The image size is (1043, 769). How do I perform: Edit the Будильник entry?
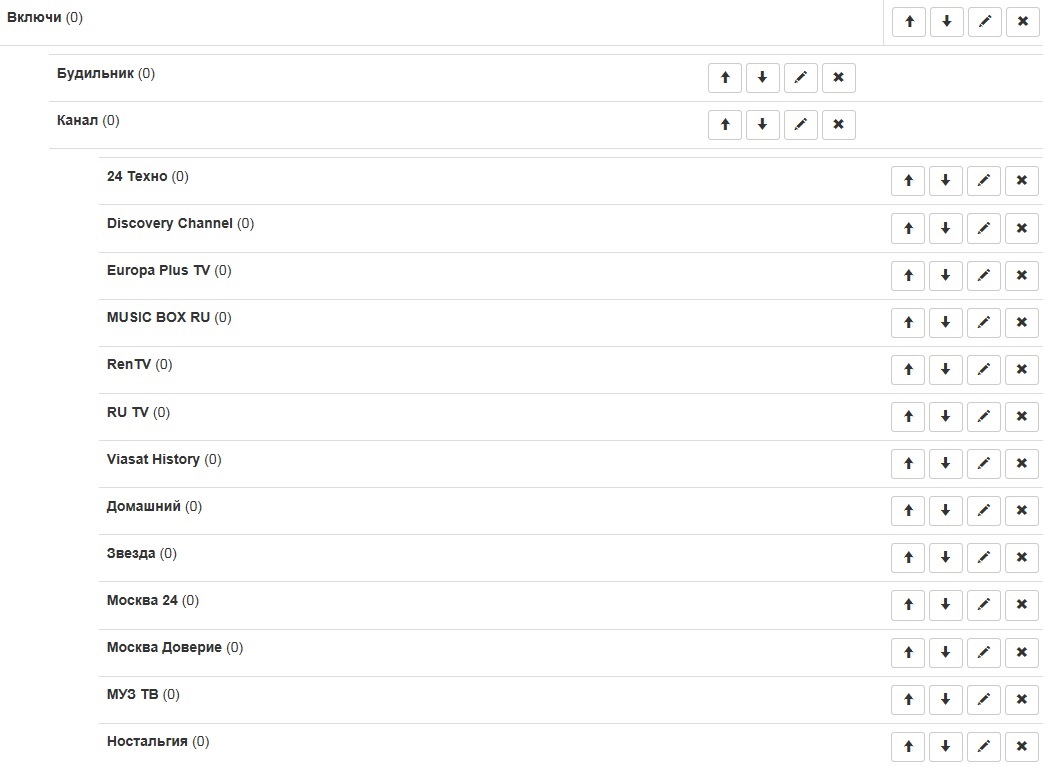[x=801, y=77]
